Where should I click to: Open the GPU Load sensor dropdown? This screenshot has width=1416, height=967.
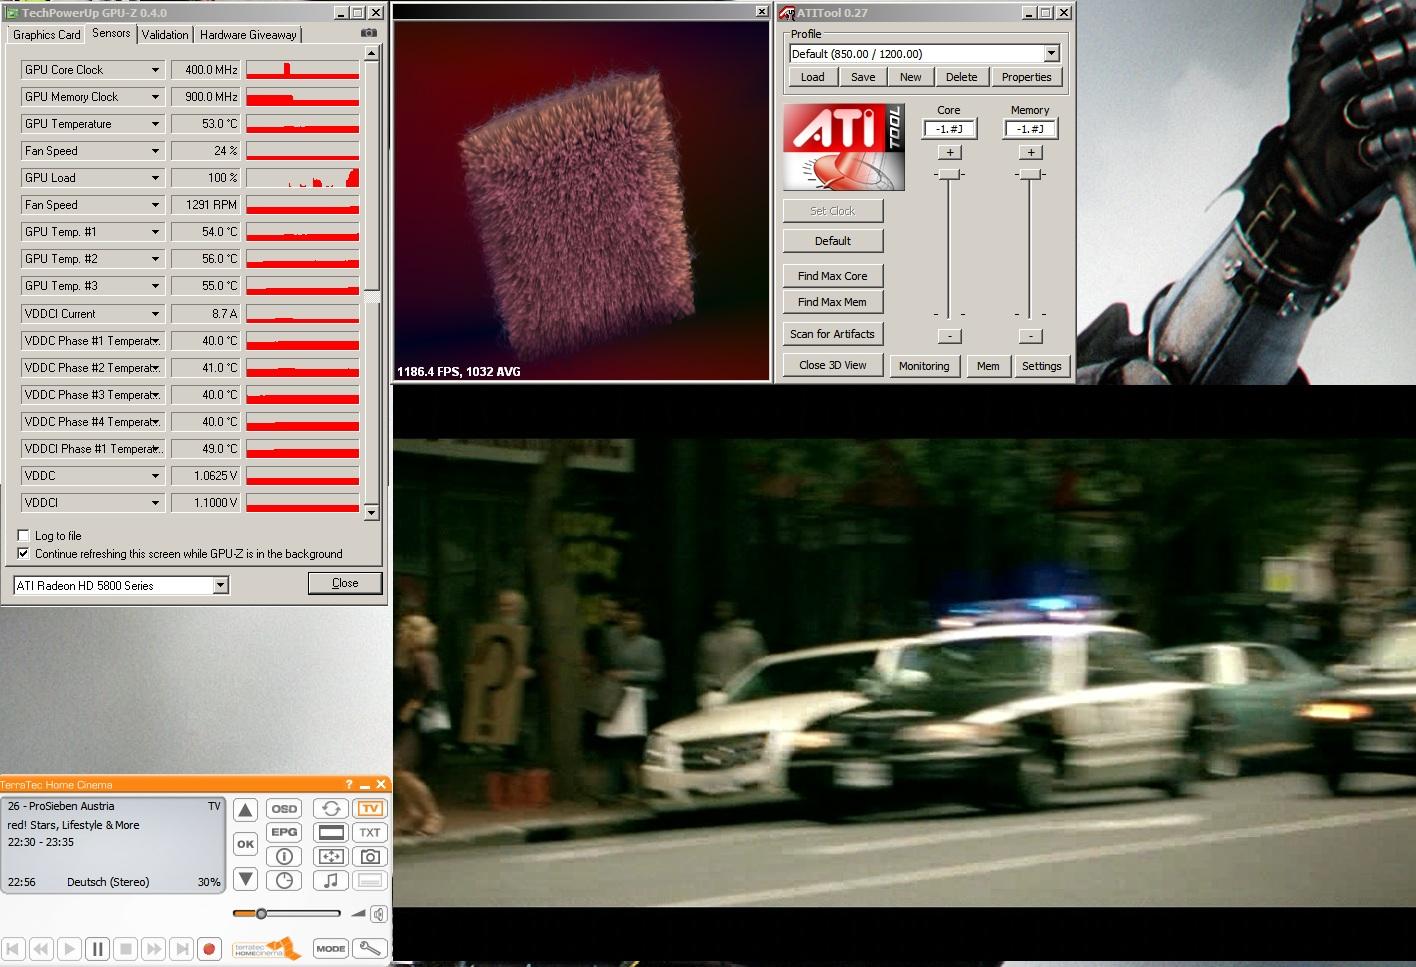[x=155, y=178]
